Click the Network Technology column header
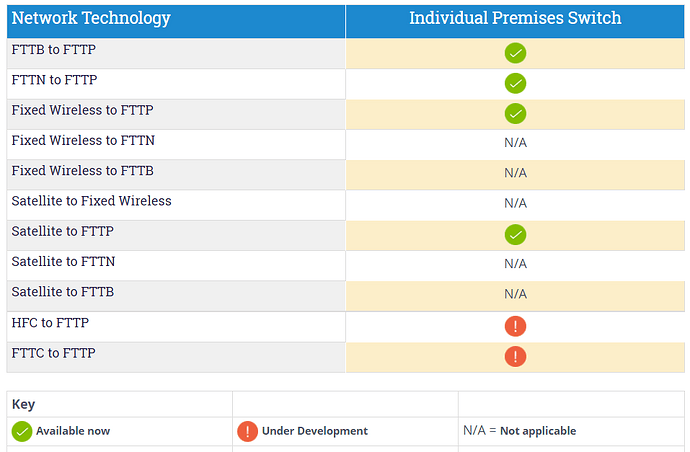Screen dimensions: 690x452 91,18
